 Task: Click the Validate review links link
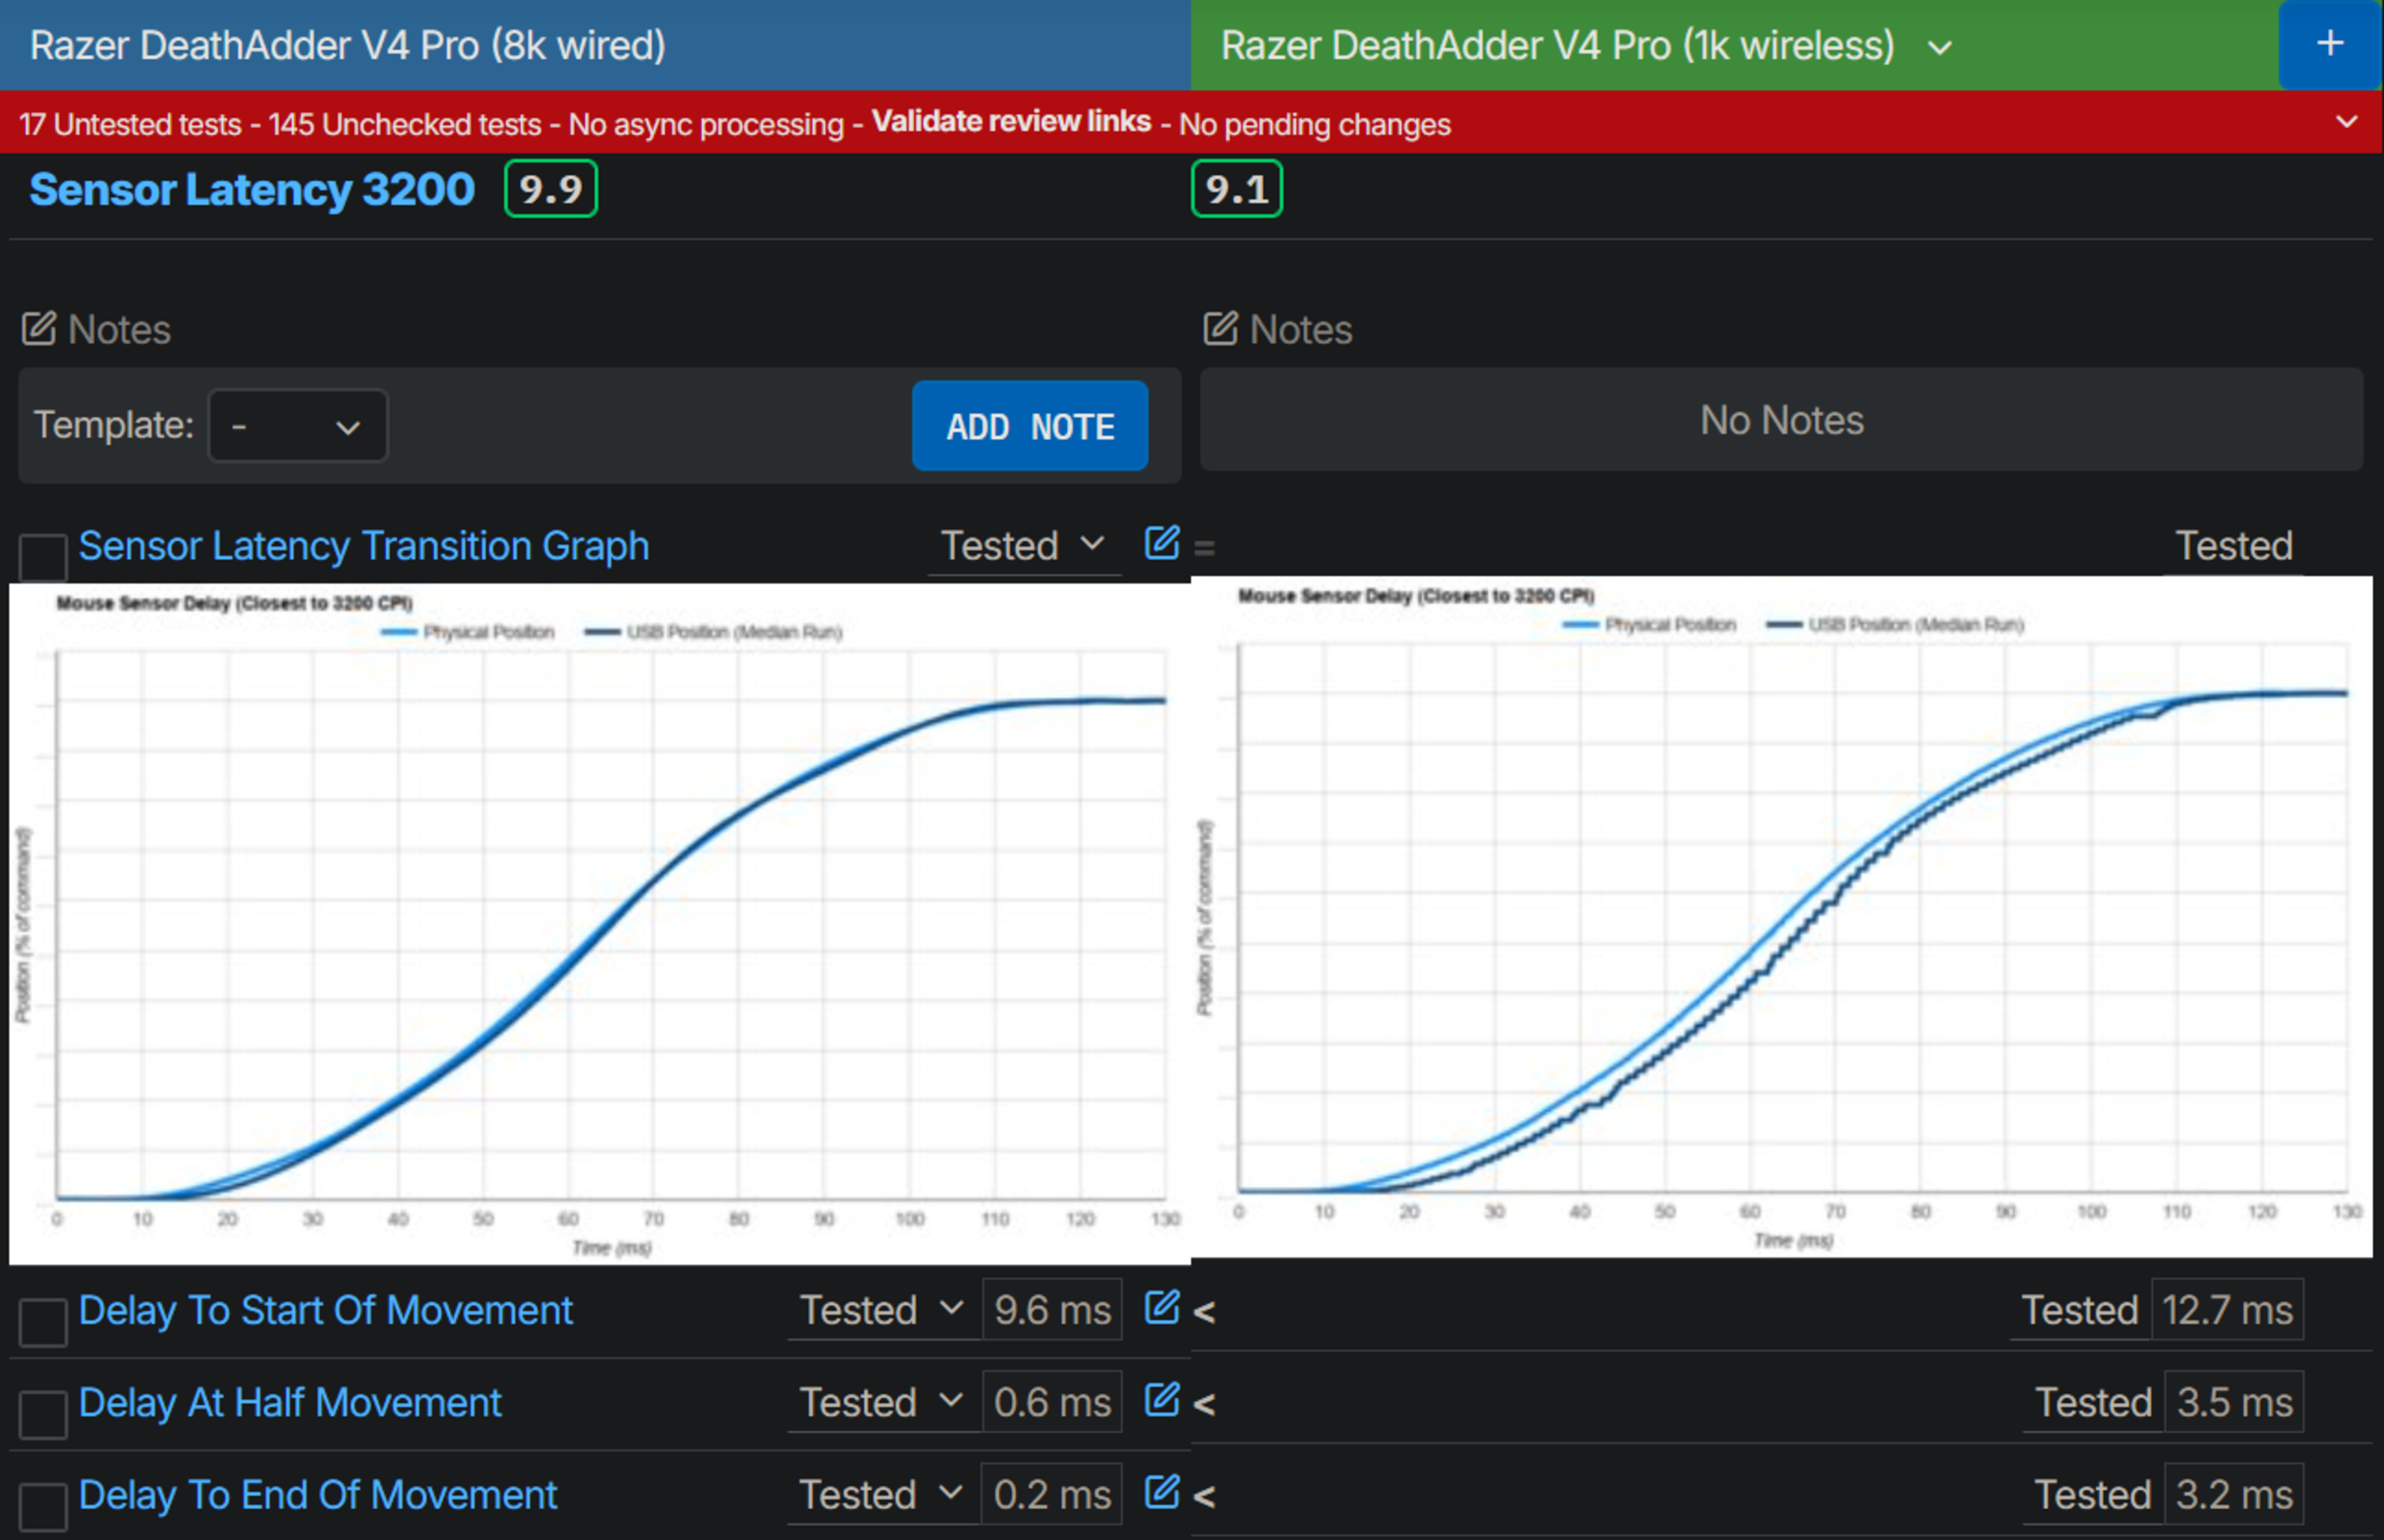(x=1010, y=121)
